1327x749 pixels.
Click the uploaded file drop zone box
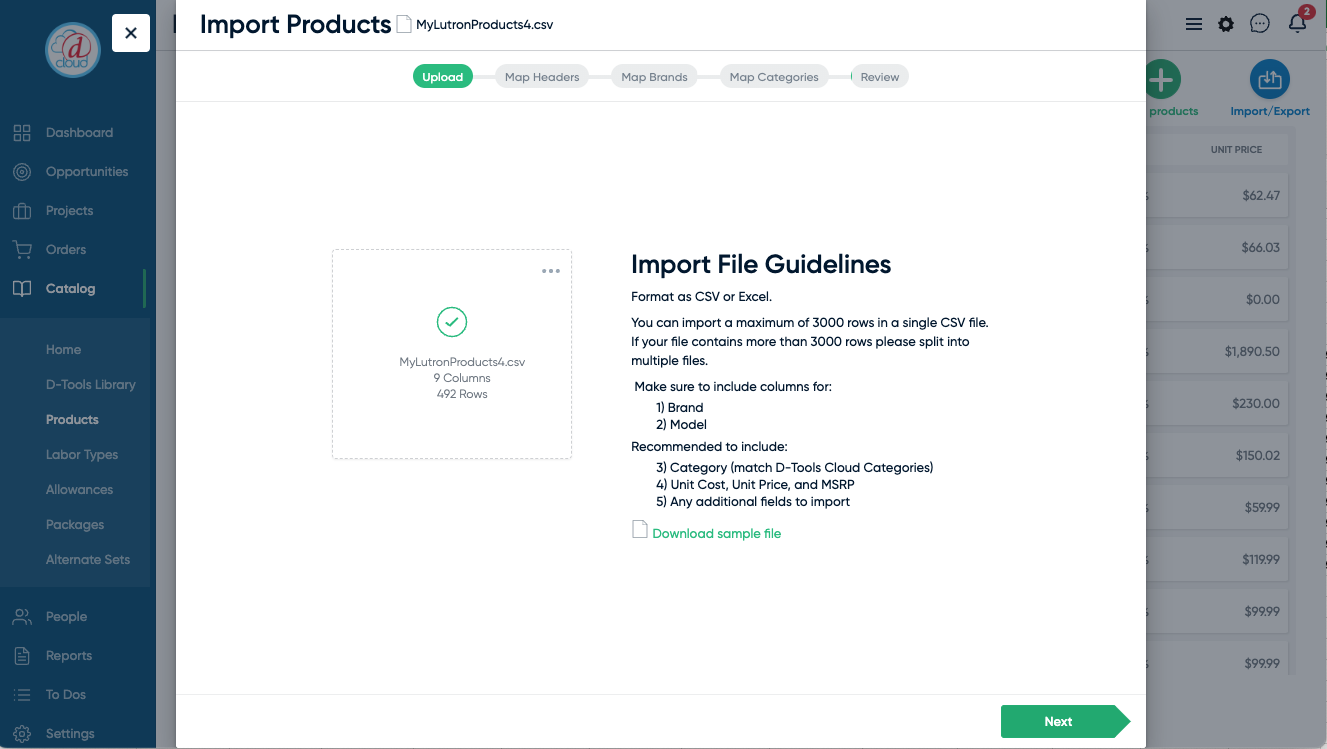(x=452, y=354)
